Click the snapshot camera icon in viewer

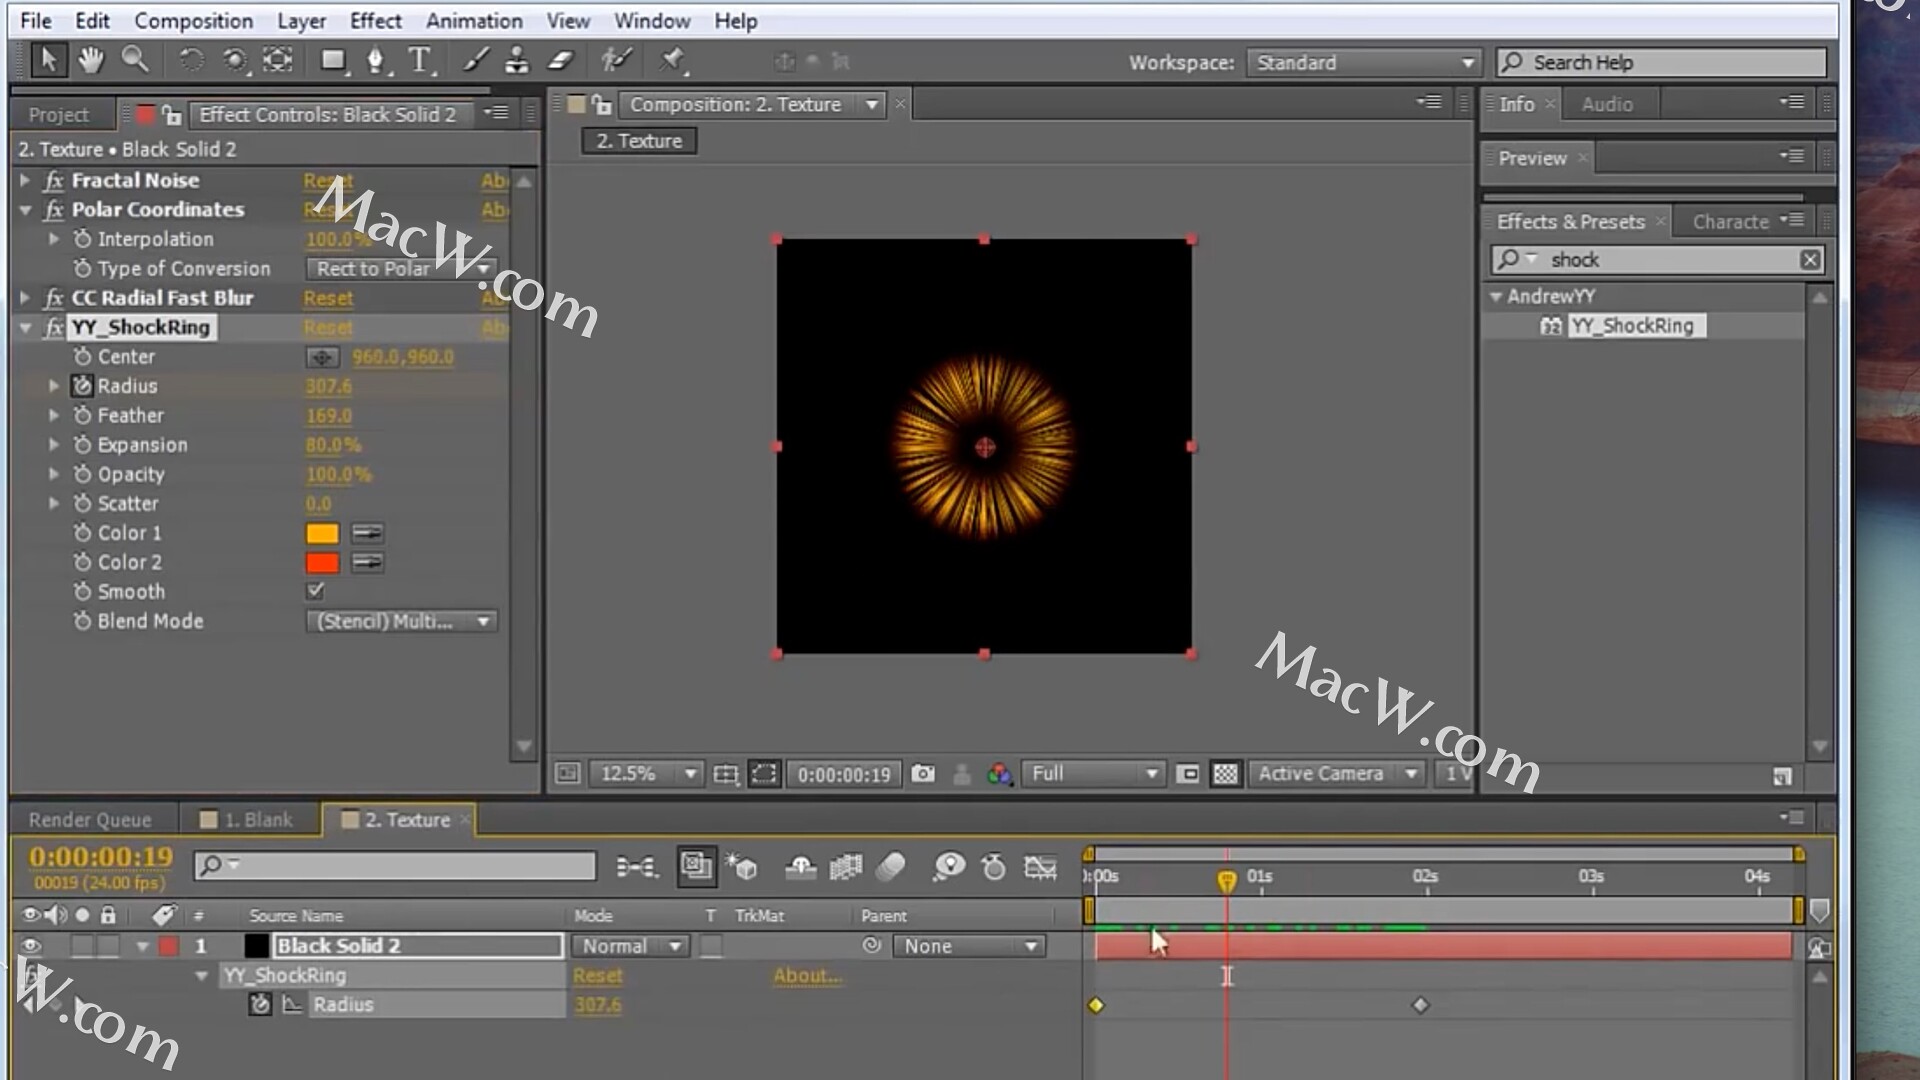(x=923, y=774)
